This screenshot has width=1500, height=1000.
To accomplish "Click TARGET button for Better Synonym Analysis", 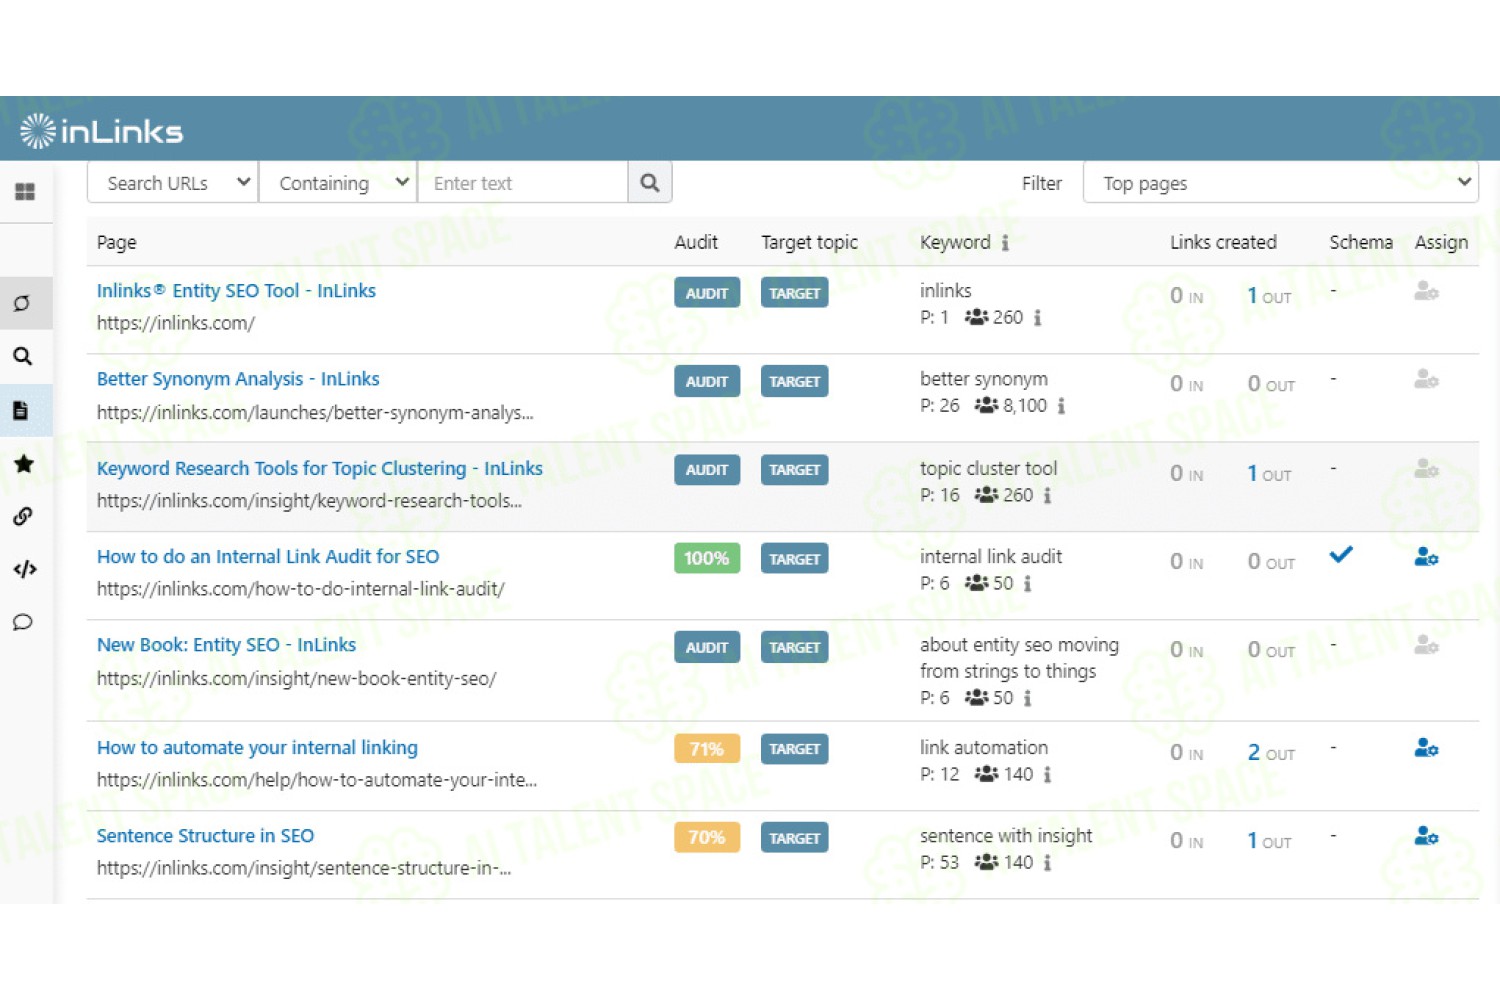I will pyautogui.click(x=795, y=381).
